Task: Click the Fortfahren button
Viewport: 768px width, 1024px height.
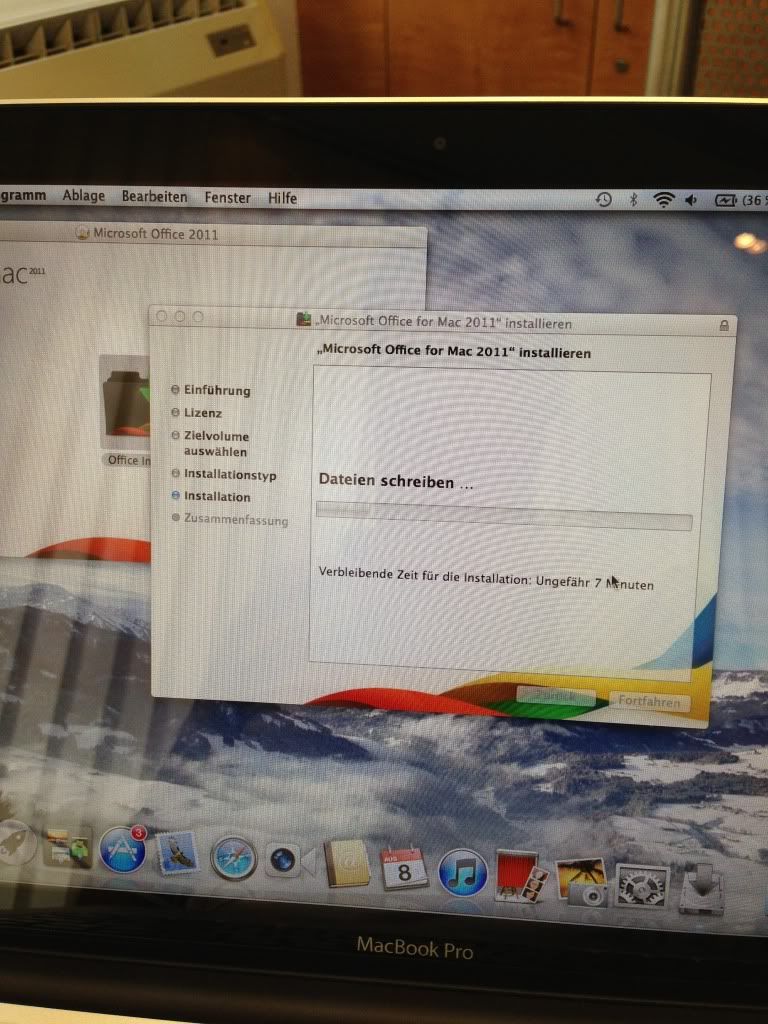Action: point(648,701)
